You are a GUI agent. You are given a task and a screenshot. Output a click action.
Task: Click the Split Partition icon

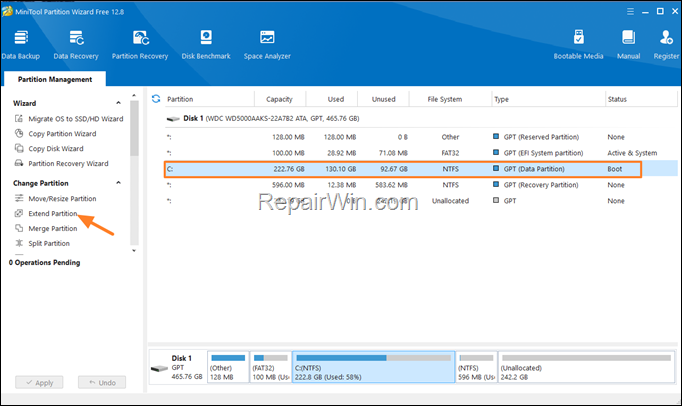point(19,243)
